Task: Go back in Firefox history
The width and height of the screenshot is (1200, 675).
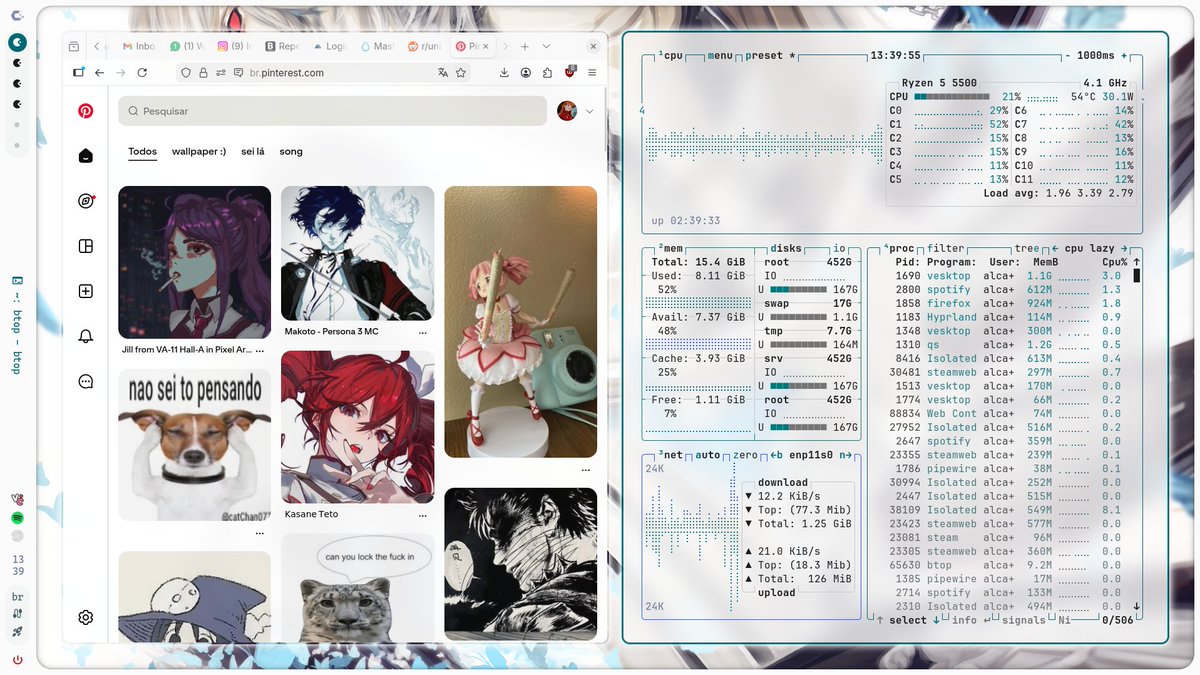Action: tap(99, 73)
